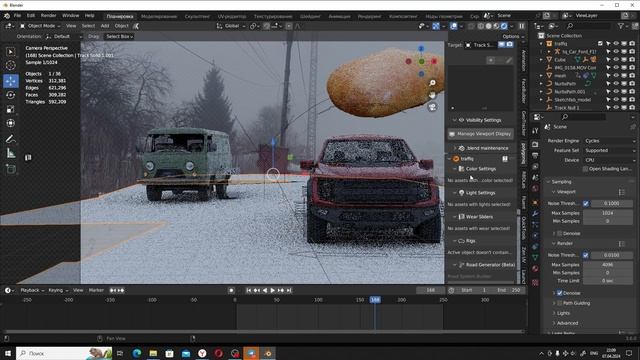Open the viewport Add menu
640x360 pixels.
click(105, 26)
